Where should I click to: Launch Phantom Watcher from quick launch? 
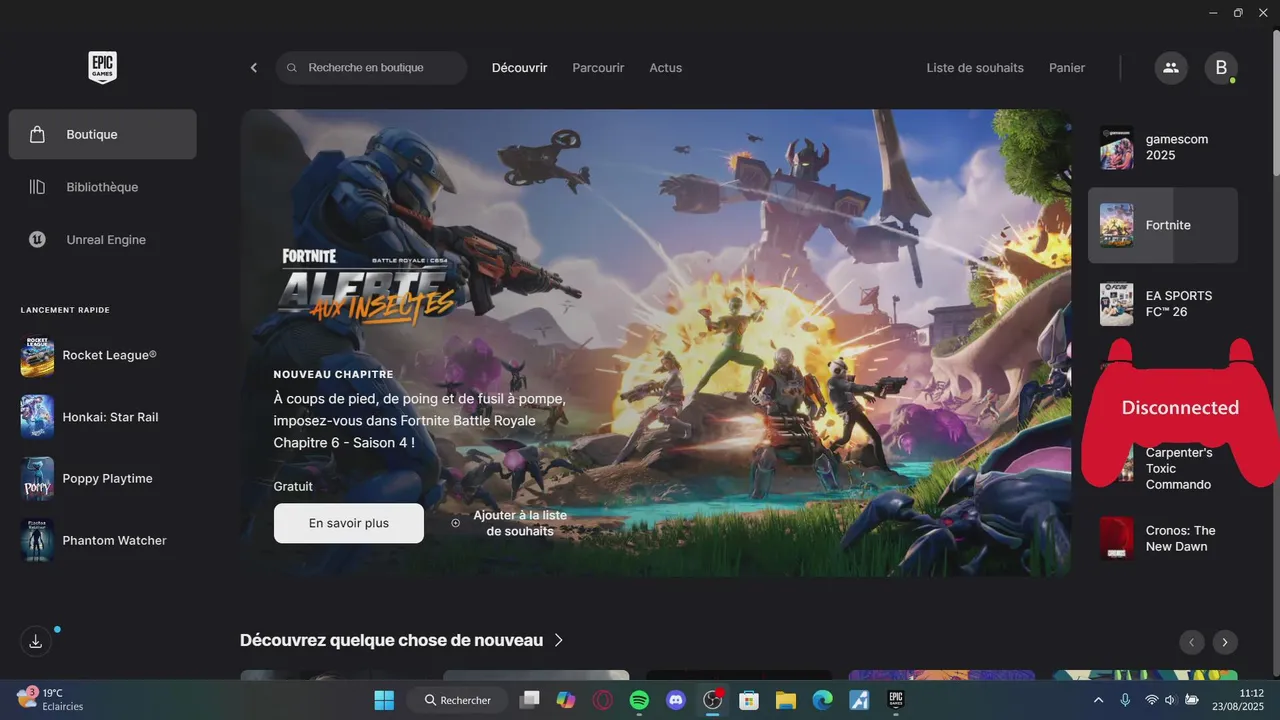click(94, 540)
